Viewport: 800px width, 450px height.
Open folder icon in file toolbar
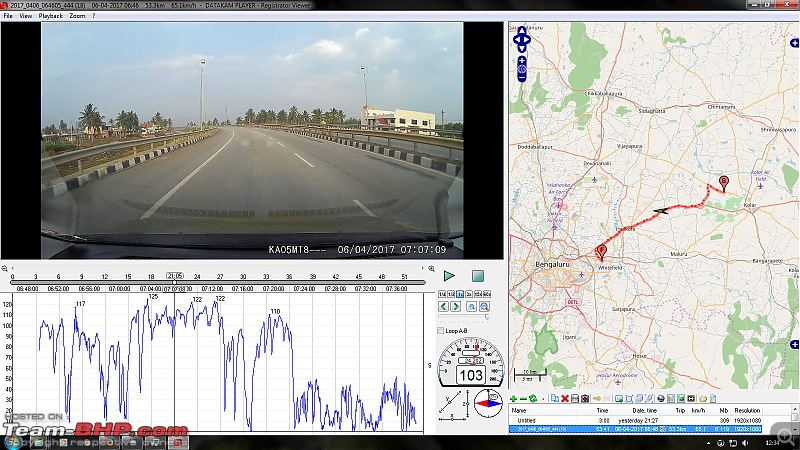(x=703, y=398)
